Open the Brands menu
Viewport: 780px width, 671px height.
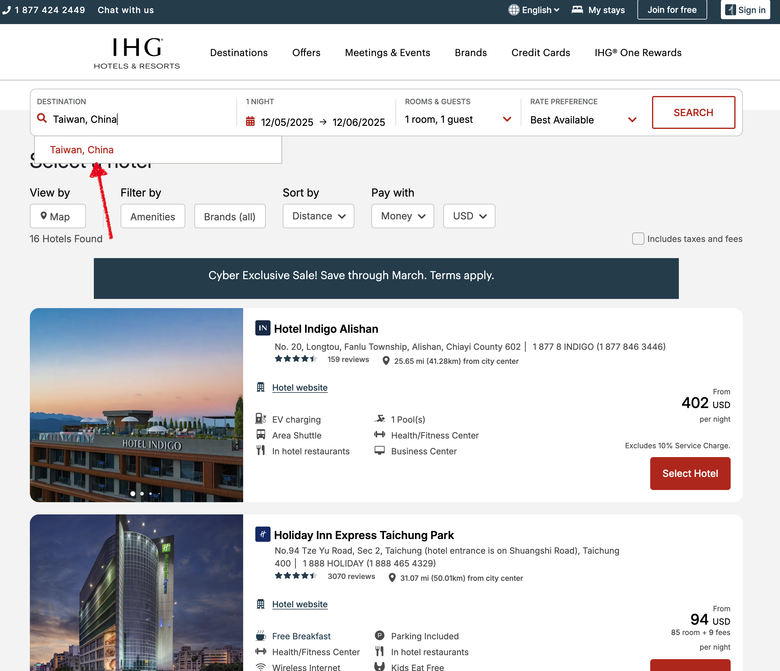point(471,53)
